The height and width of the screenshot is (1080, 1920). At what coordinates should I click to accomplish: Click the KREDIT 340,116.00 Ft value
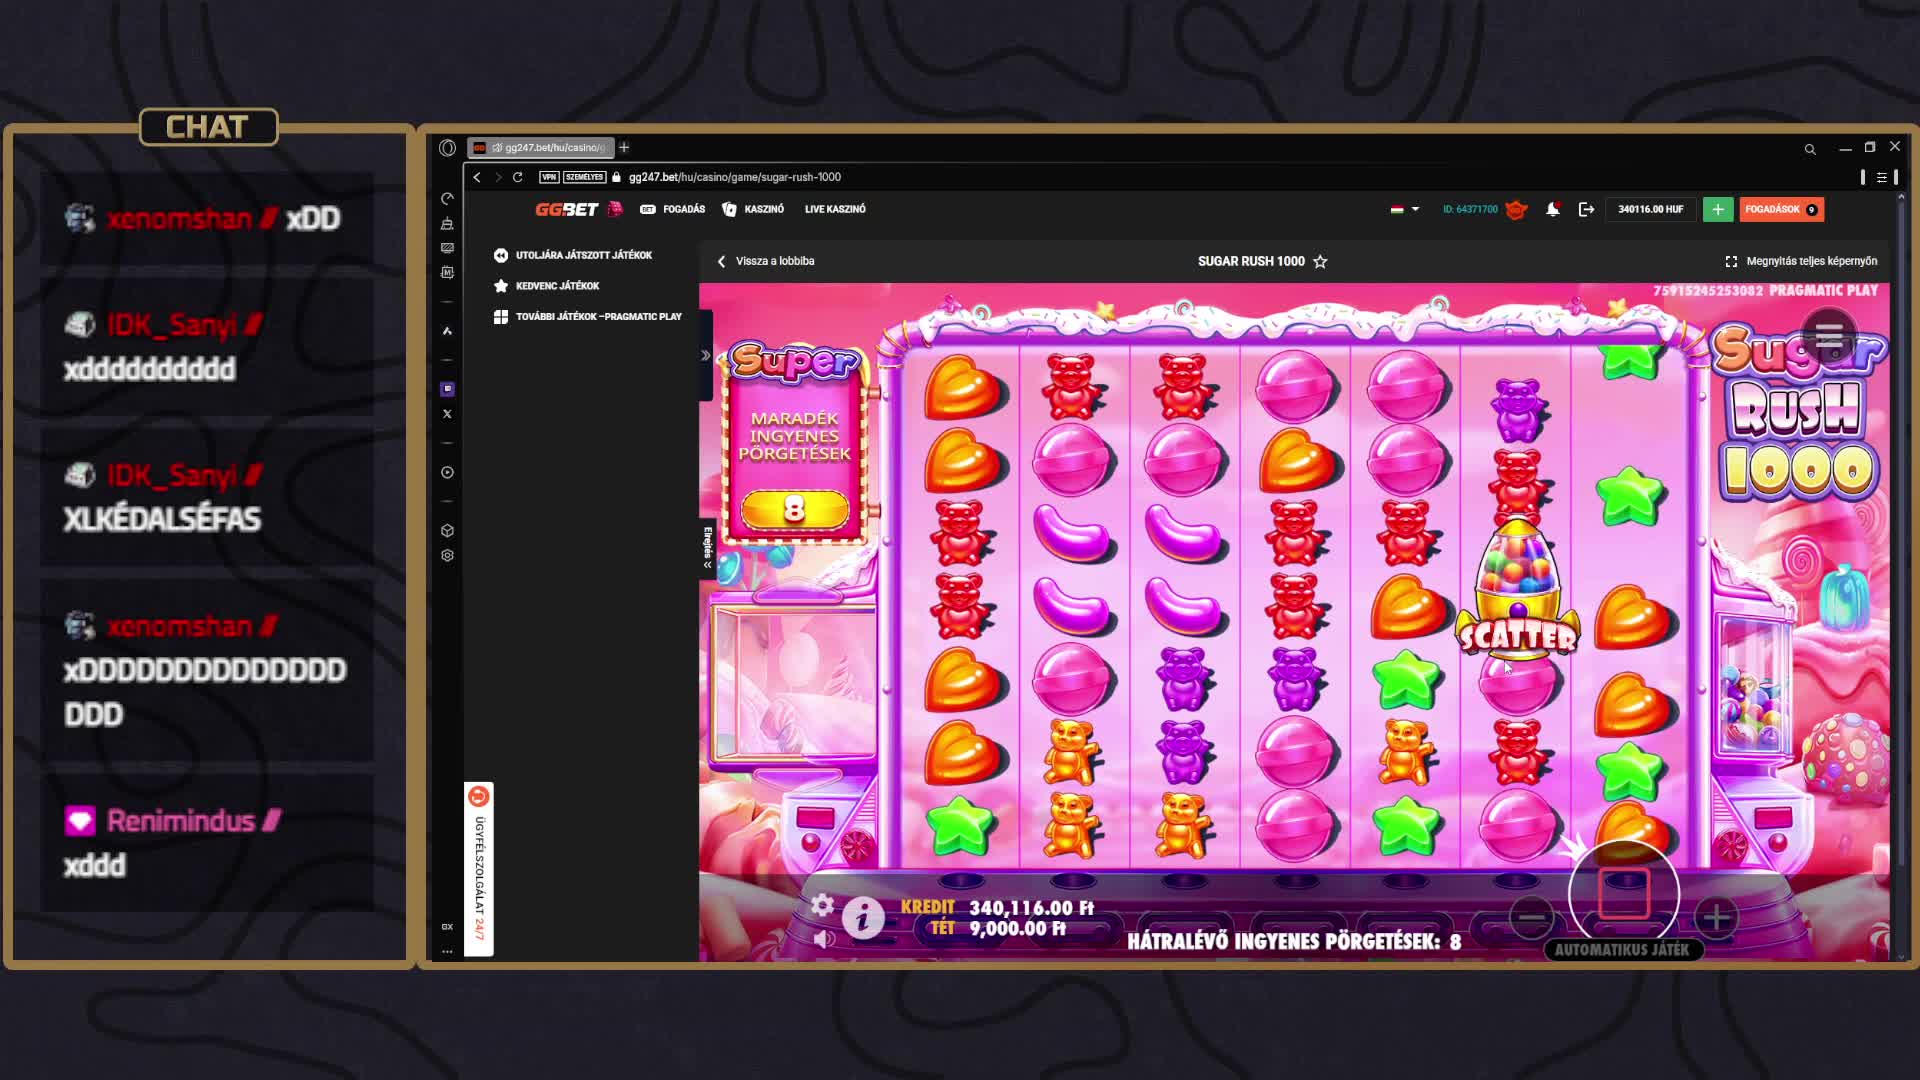[x=1031, y=907]
